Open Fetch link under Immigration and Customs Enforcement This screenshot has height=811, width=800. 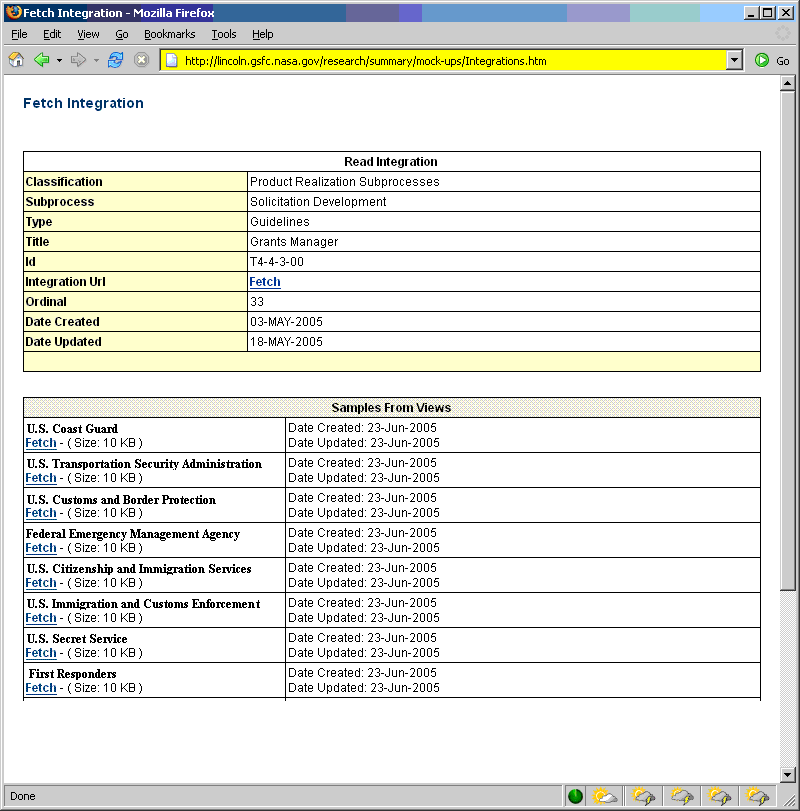[41, 618]
